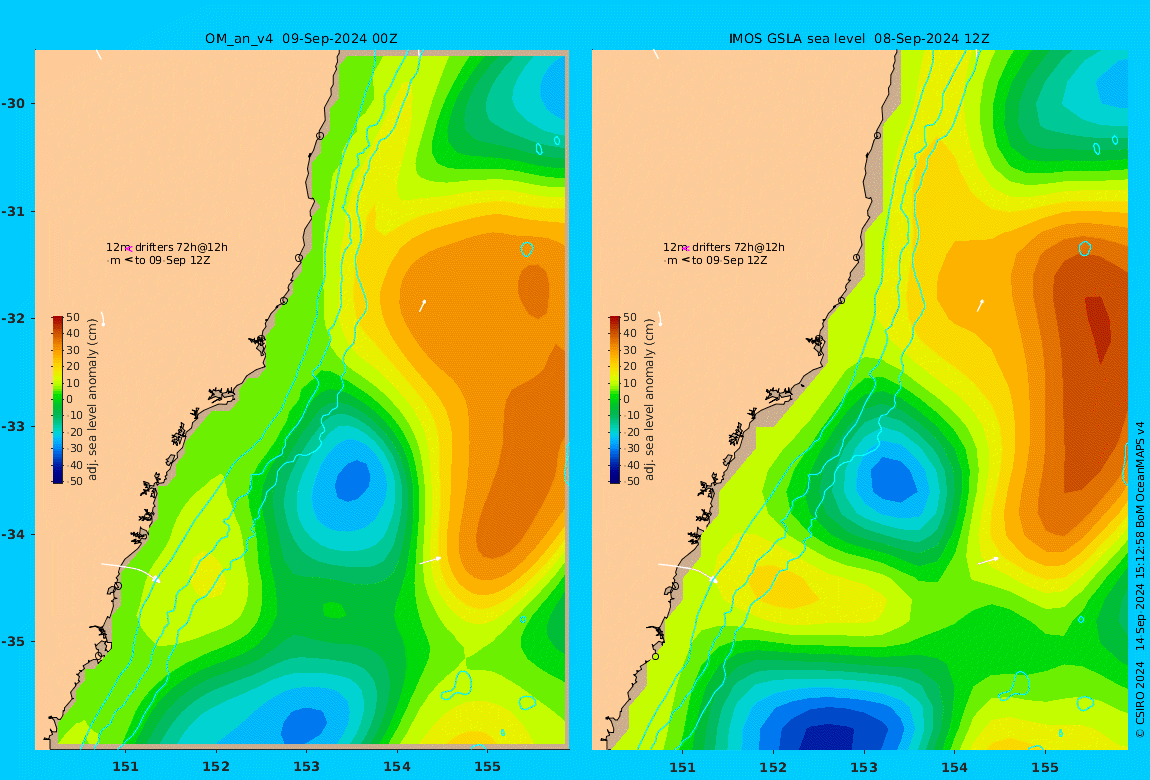This screenshot has width=1150, height=780.
Task: Select the -32 latitude axis label
Action: click(13, 319)
